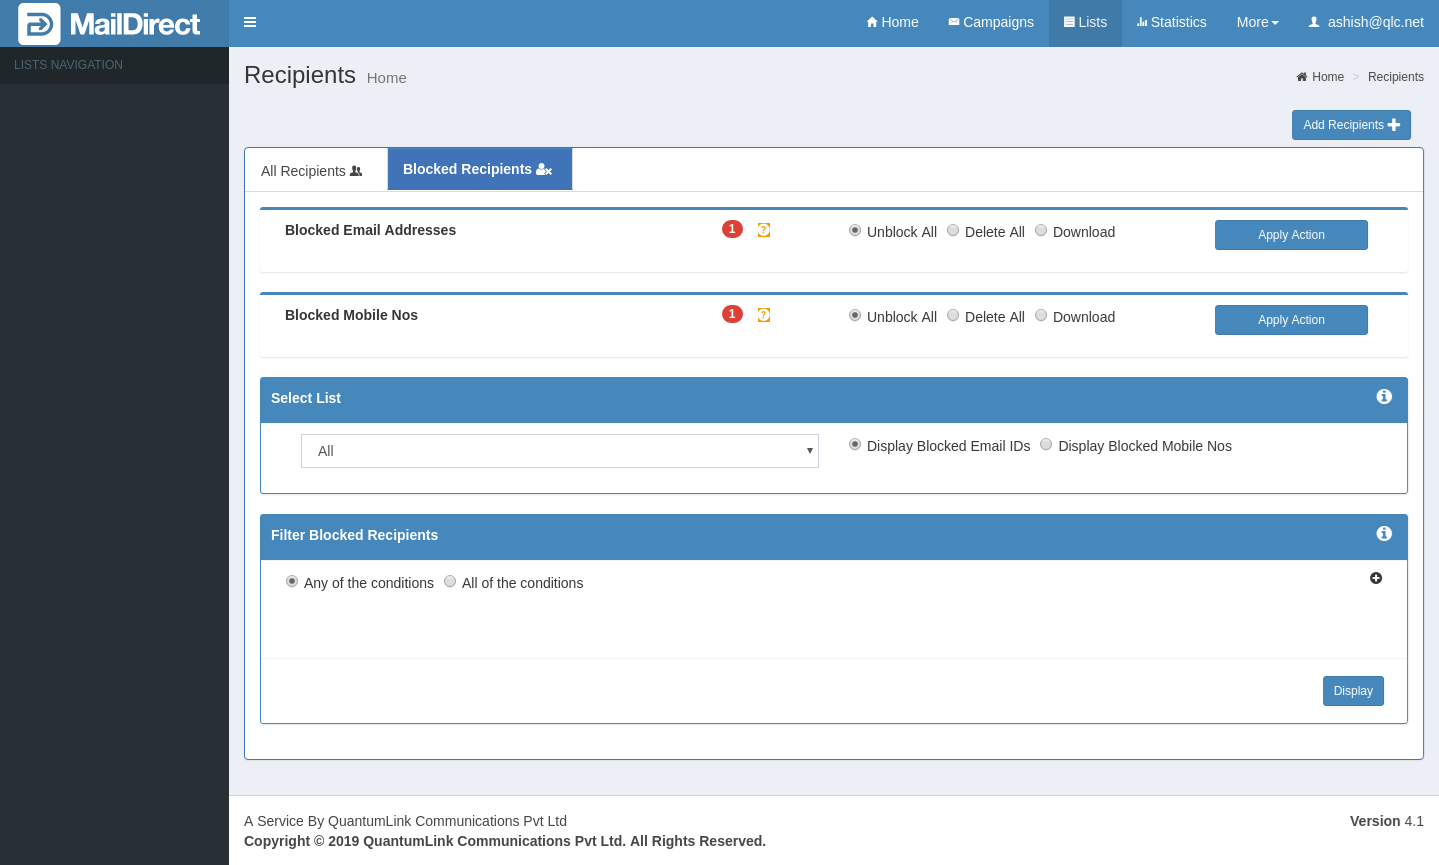
Task: Click help icon beside Blocked Email Addresses
Action: pos(764,230)
